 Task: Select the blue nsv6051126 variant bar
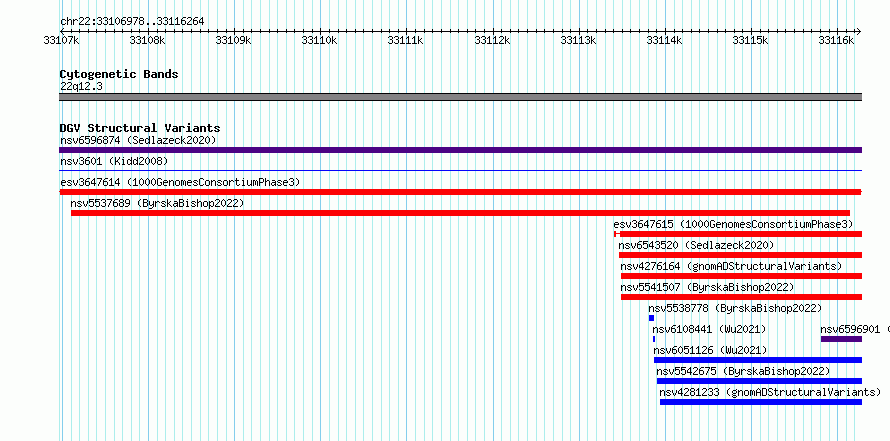coord(758,360)
